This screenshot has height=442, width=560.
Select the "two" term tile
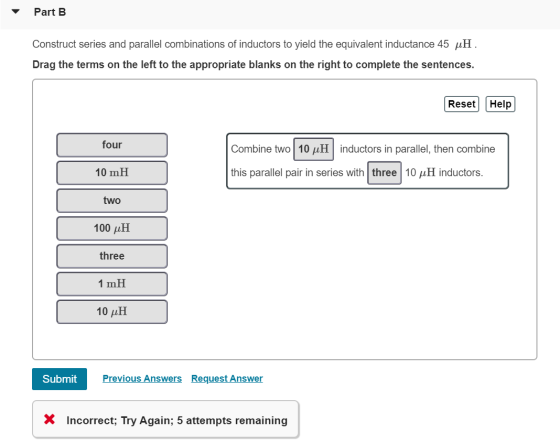pos(112,201)
